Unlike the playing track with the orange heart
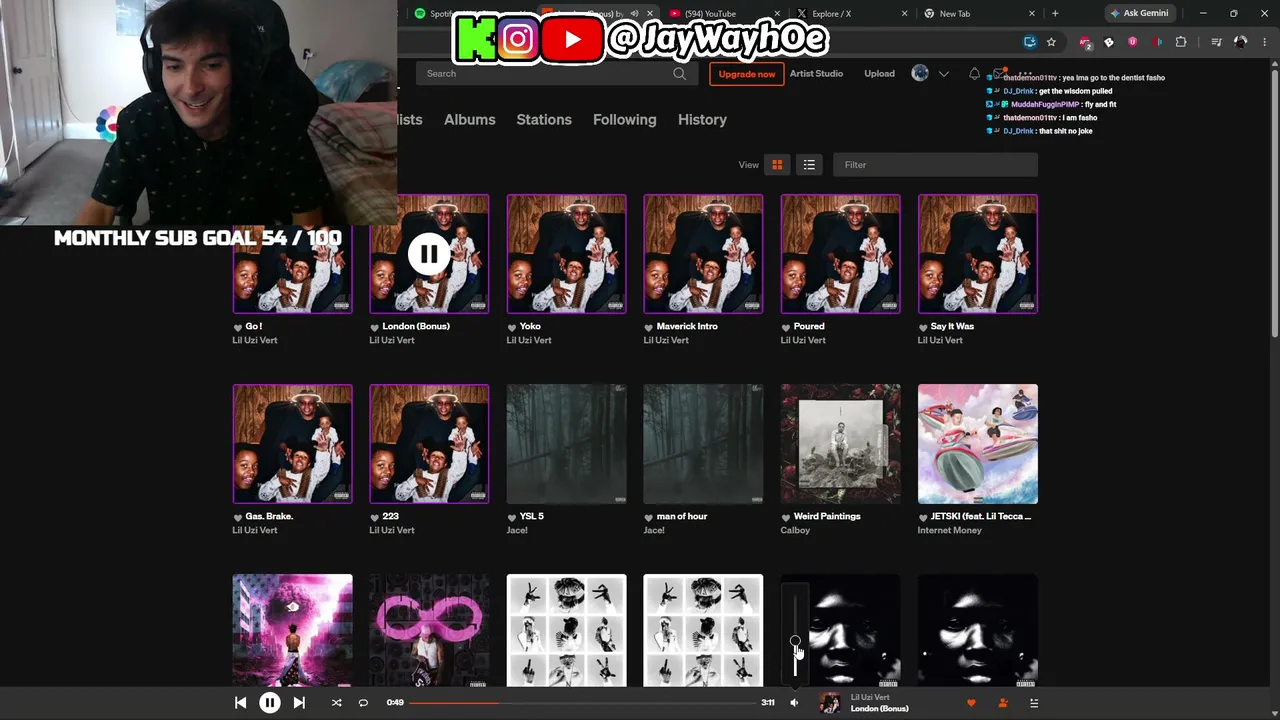The width and height of the screenshot is (1280, 720). [971, 703]
